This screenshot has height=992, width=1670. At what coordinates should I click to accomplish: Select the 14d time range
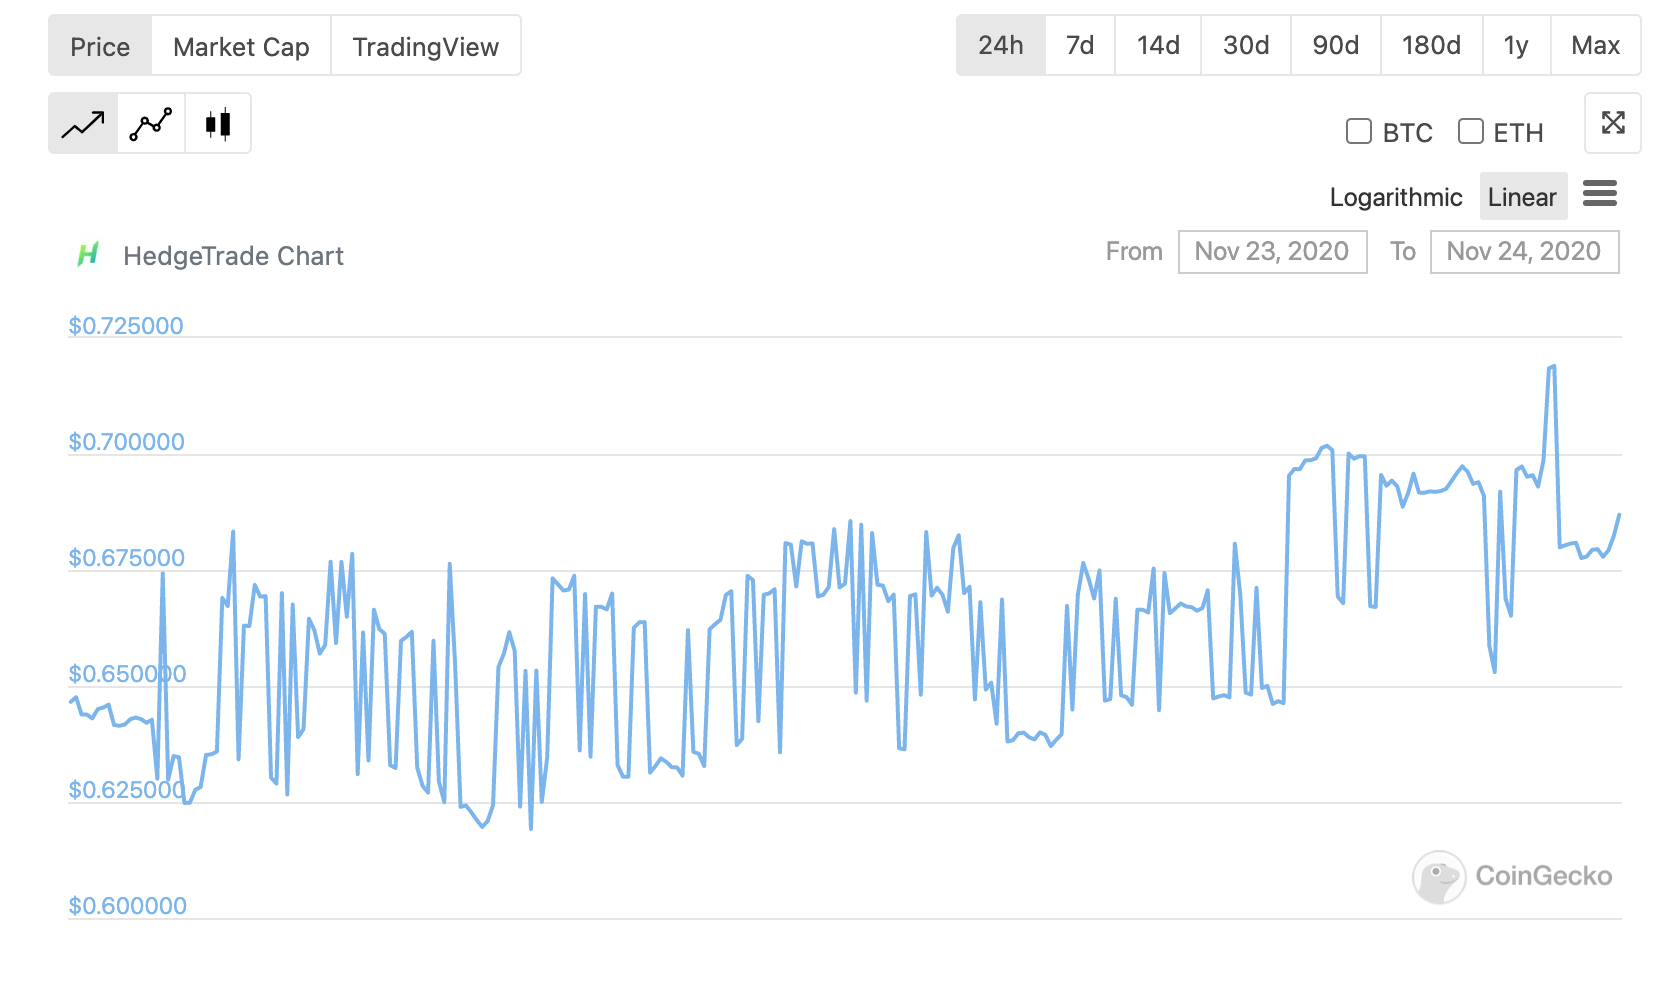(x=1158, y=45)
